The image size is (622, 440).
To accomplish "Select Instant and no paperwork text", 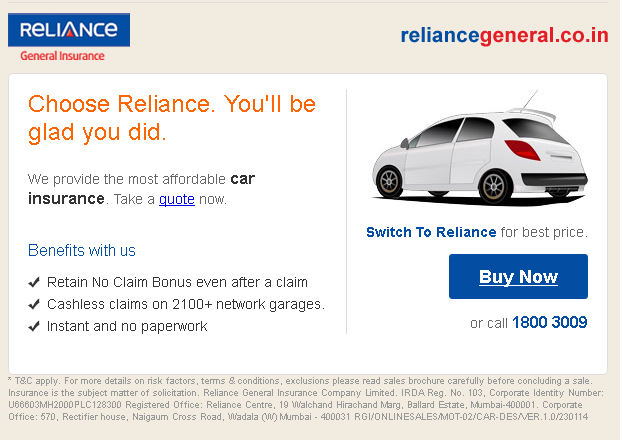I will tap(127, 326).
